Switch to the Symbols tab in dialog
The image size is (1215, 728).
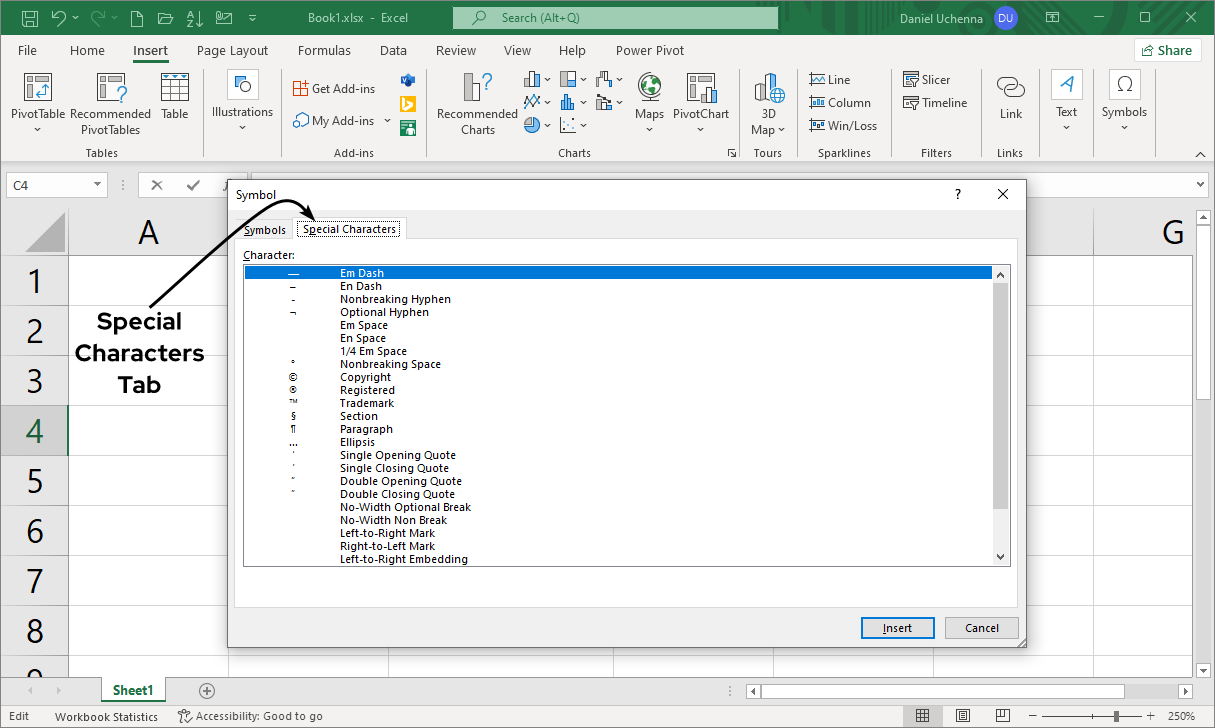[x=265, y=230]
